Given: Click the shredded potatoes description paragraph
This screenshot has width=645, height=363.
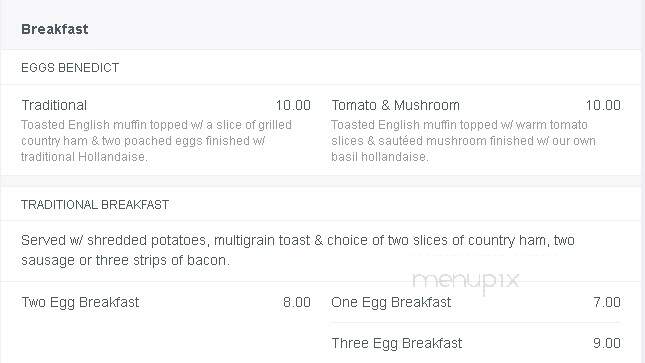Looking at the screenshot, I should (x=298, y=250).
